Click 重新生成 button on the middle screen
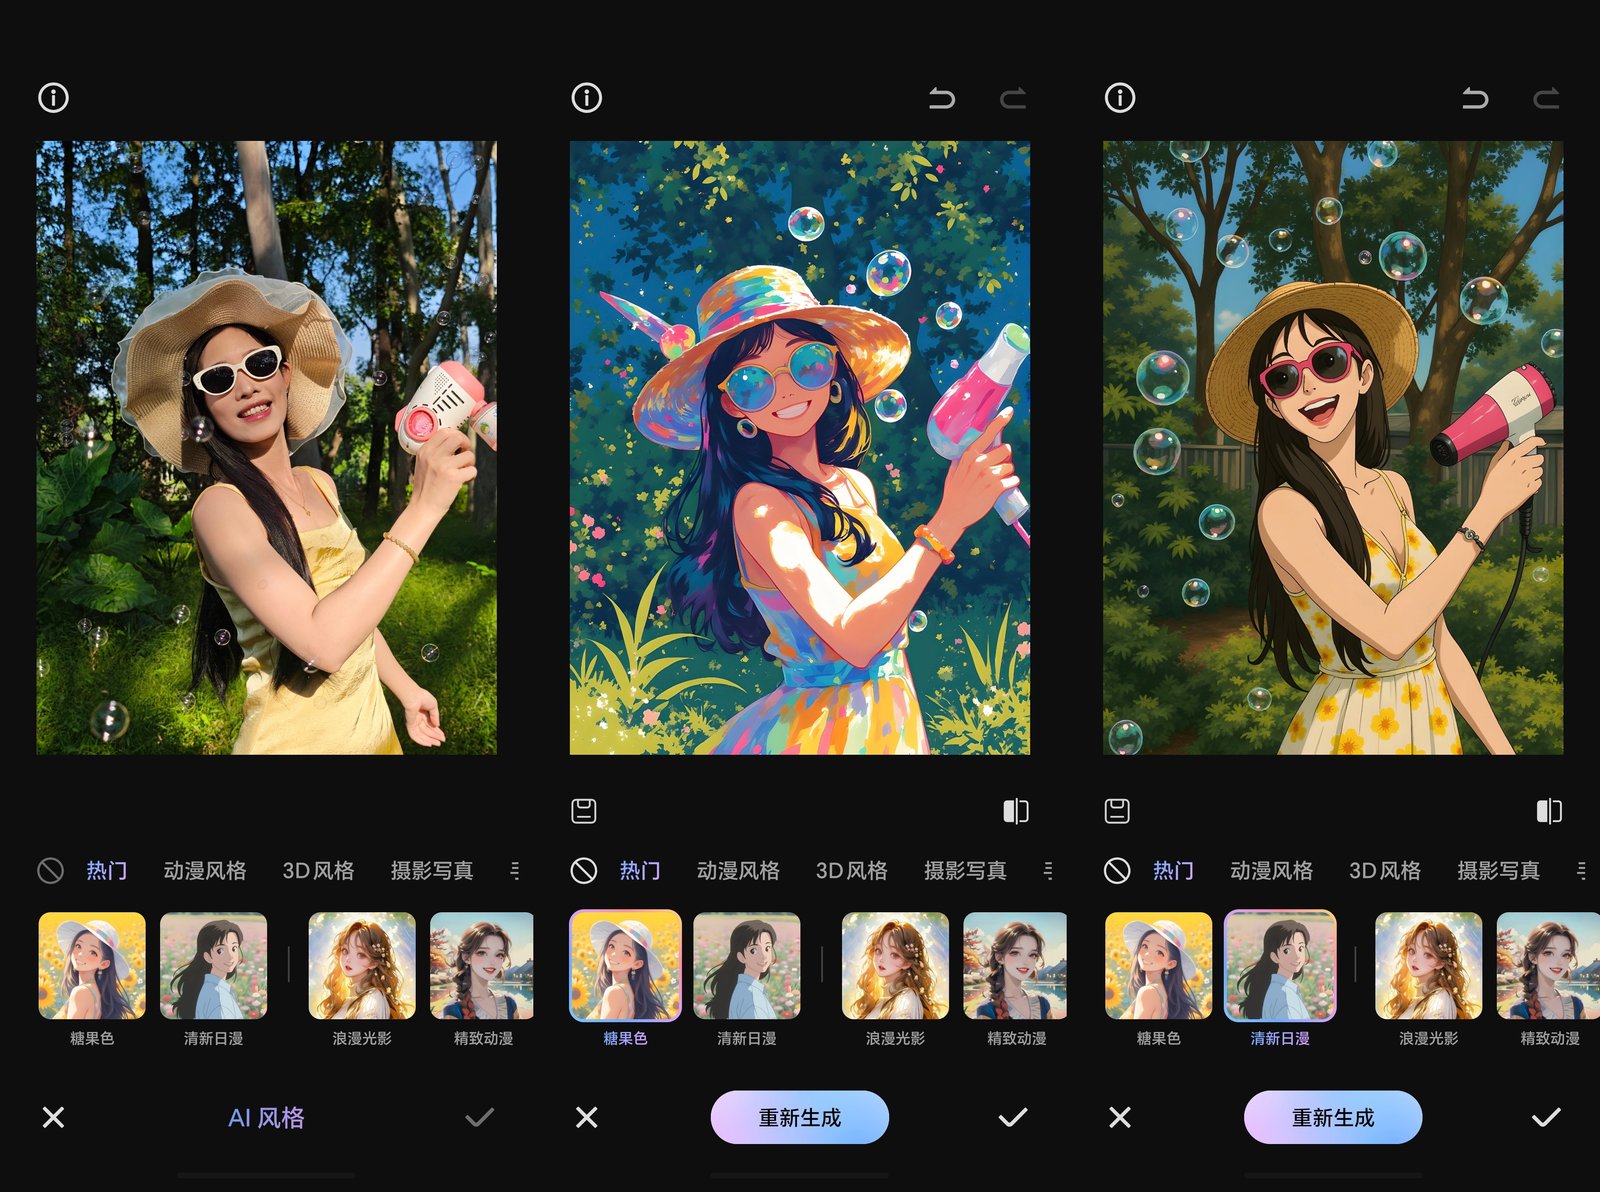The image size is (1600, 1192). 800,1117
